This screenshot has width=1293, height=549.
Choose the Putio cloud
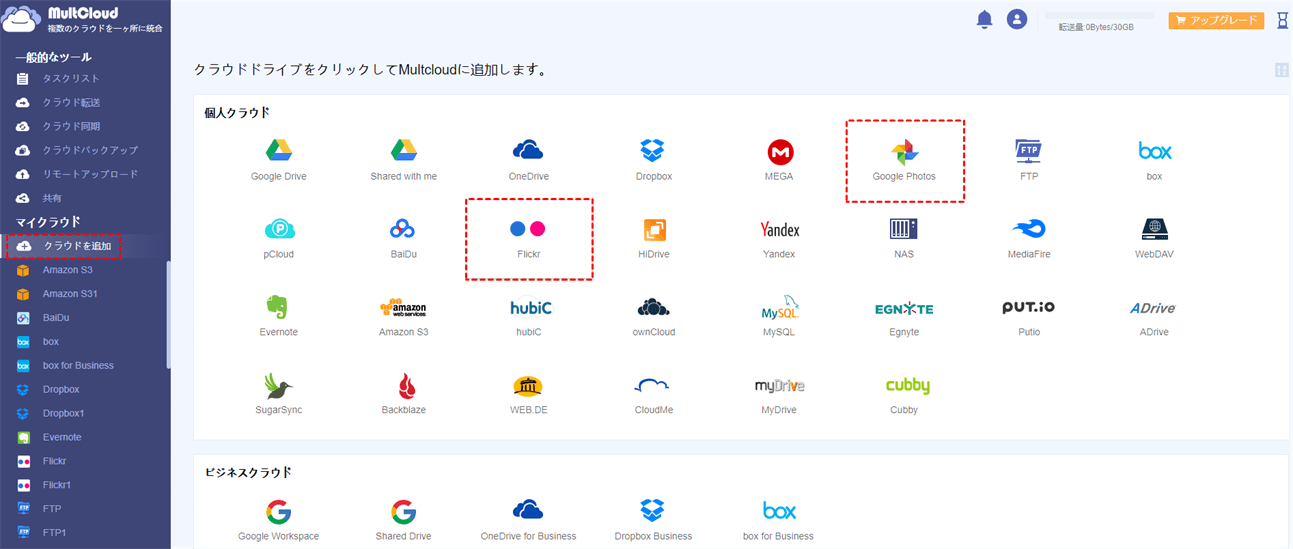[x=1029, y=316]
